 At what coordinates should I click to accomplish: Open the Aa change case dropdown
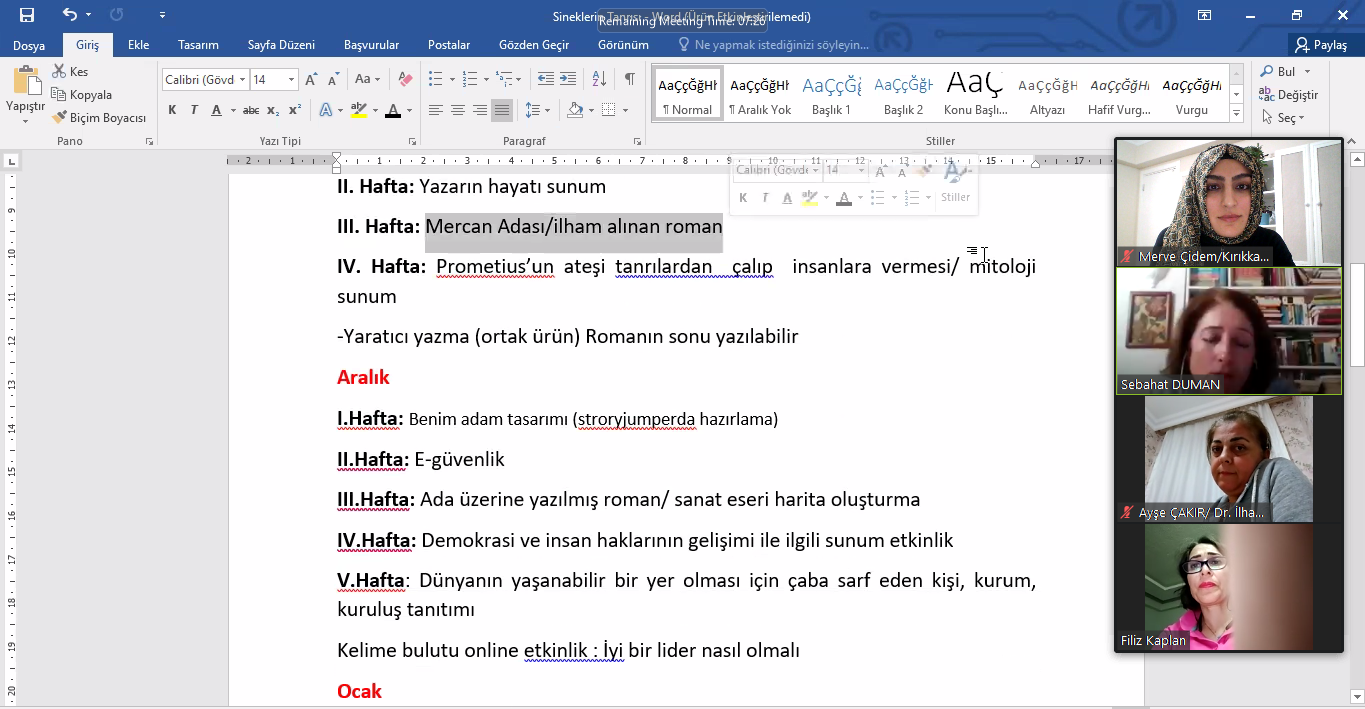[367, 79]
